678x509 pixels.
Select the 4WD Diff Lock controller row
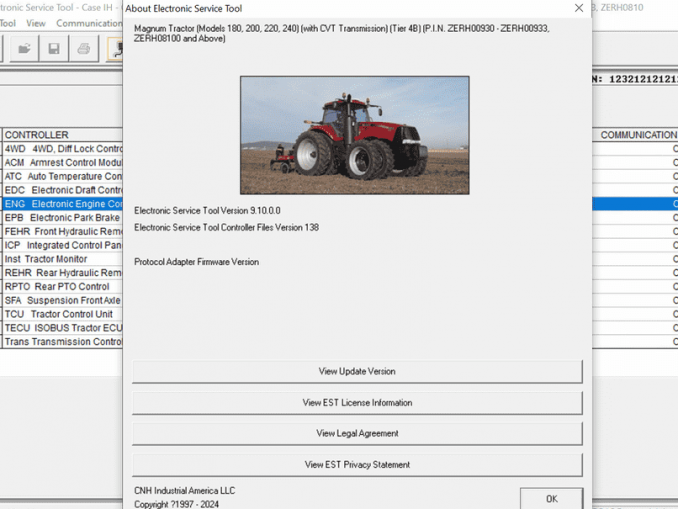[63, 149]
